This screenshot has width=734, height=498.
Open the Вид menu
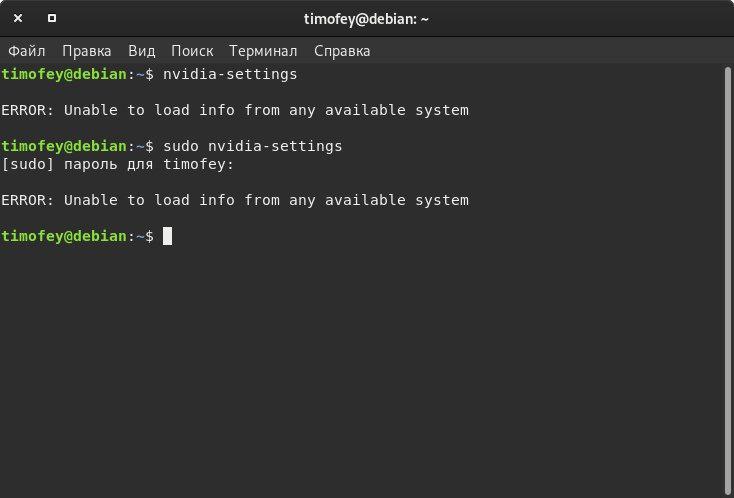(x=142, y=50)
